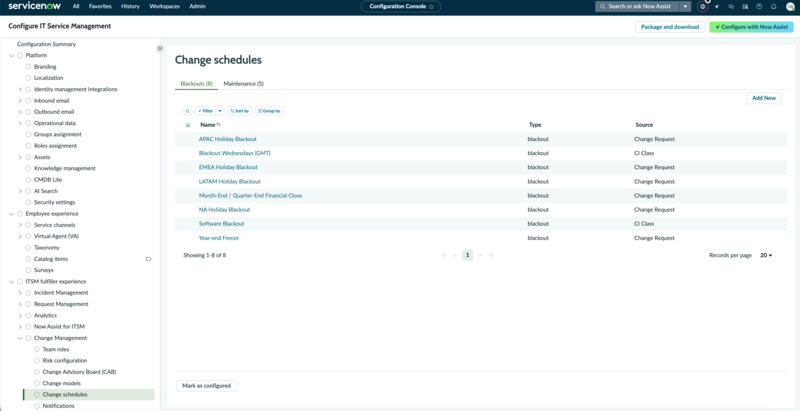Open the Favorites menu

[100, 7]
